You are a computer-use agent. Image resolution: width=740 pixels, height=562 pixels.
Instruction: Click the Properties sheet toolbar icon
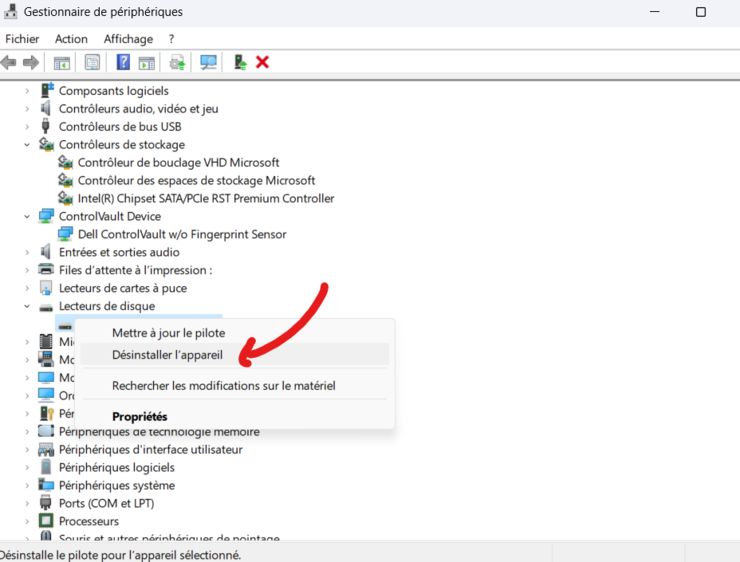click(92, 62)
